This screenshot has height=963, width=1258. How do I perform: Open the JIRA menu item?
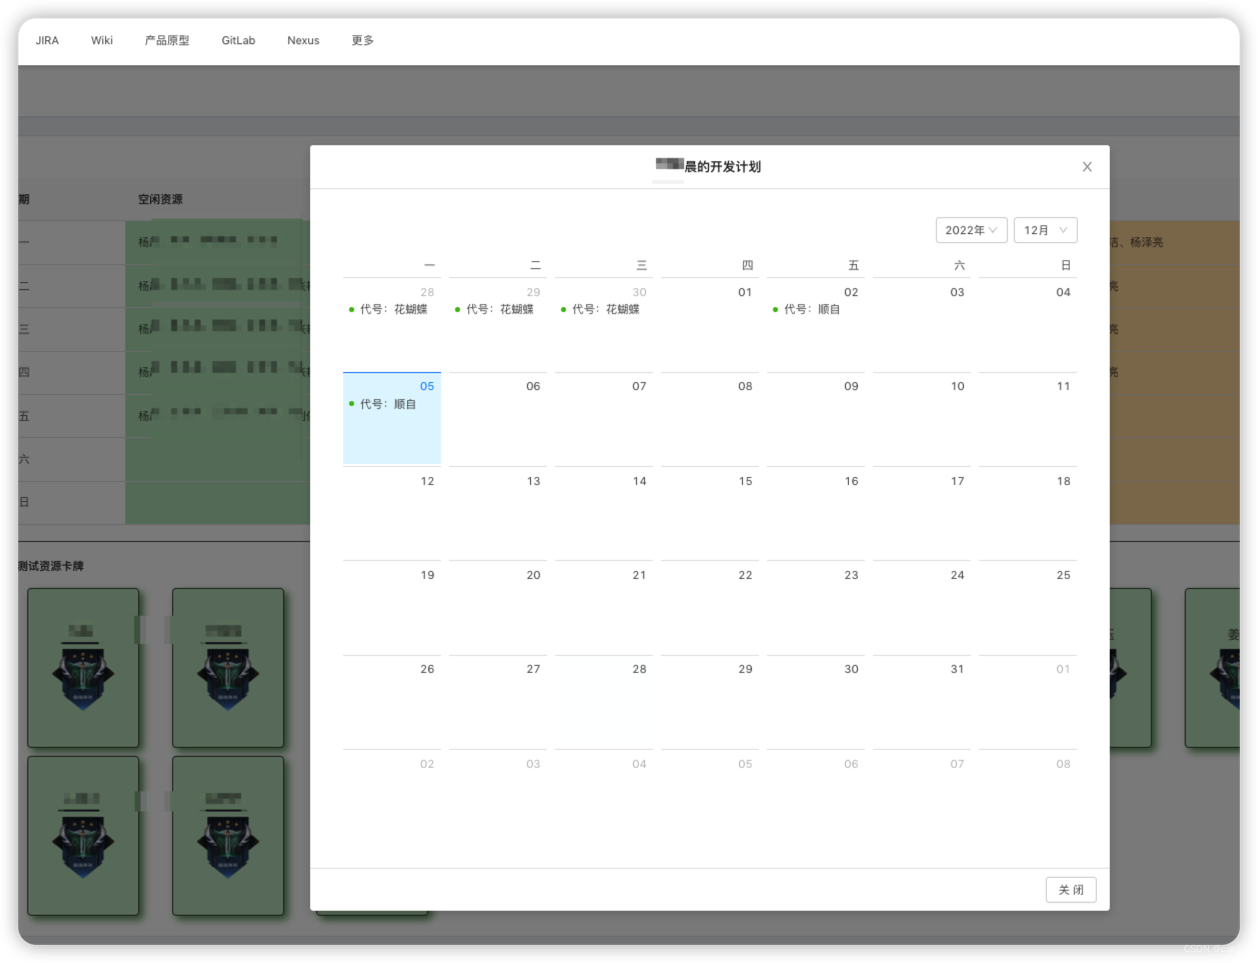click(x=47, y=40)
